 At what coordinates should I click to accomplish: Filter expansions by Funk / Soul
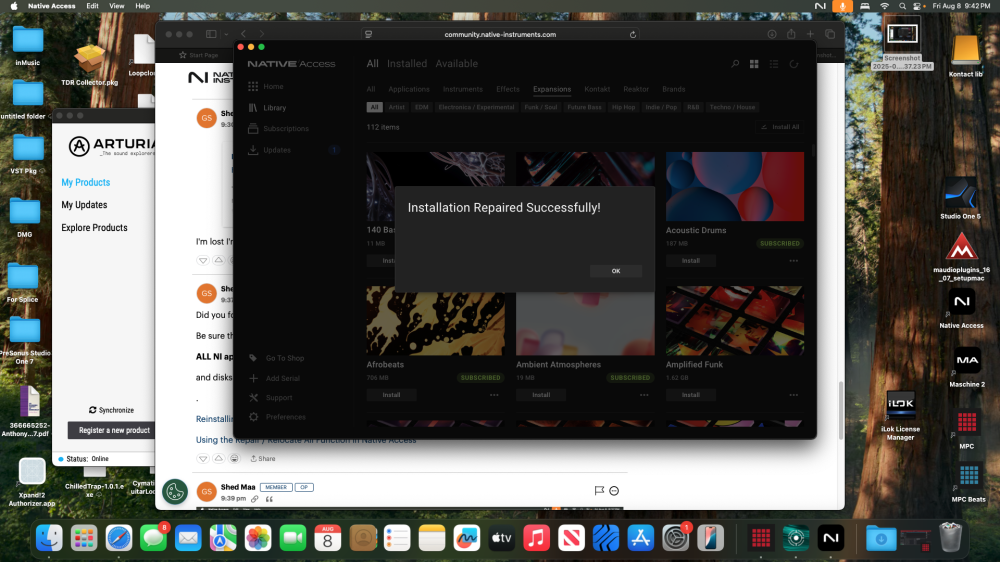pos(540,107)
